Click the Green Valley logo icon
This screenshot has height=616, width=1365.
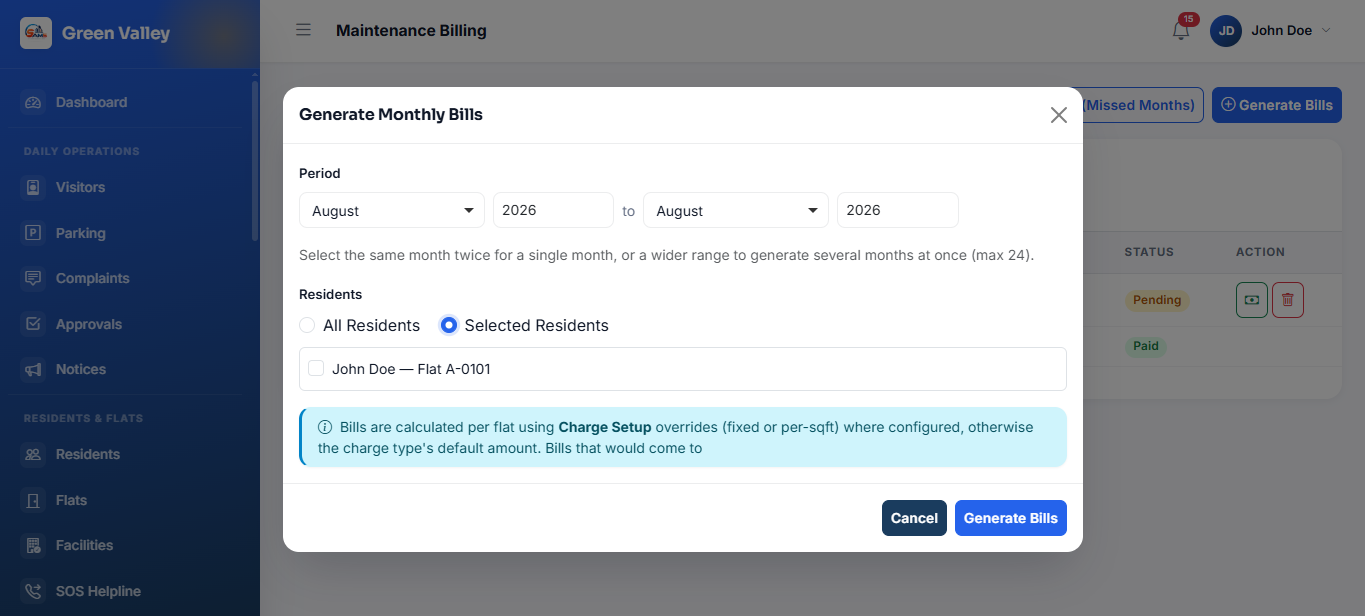(x=36, y=33)
